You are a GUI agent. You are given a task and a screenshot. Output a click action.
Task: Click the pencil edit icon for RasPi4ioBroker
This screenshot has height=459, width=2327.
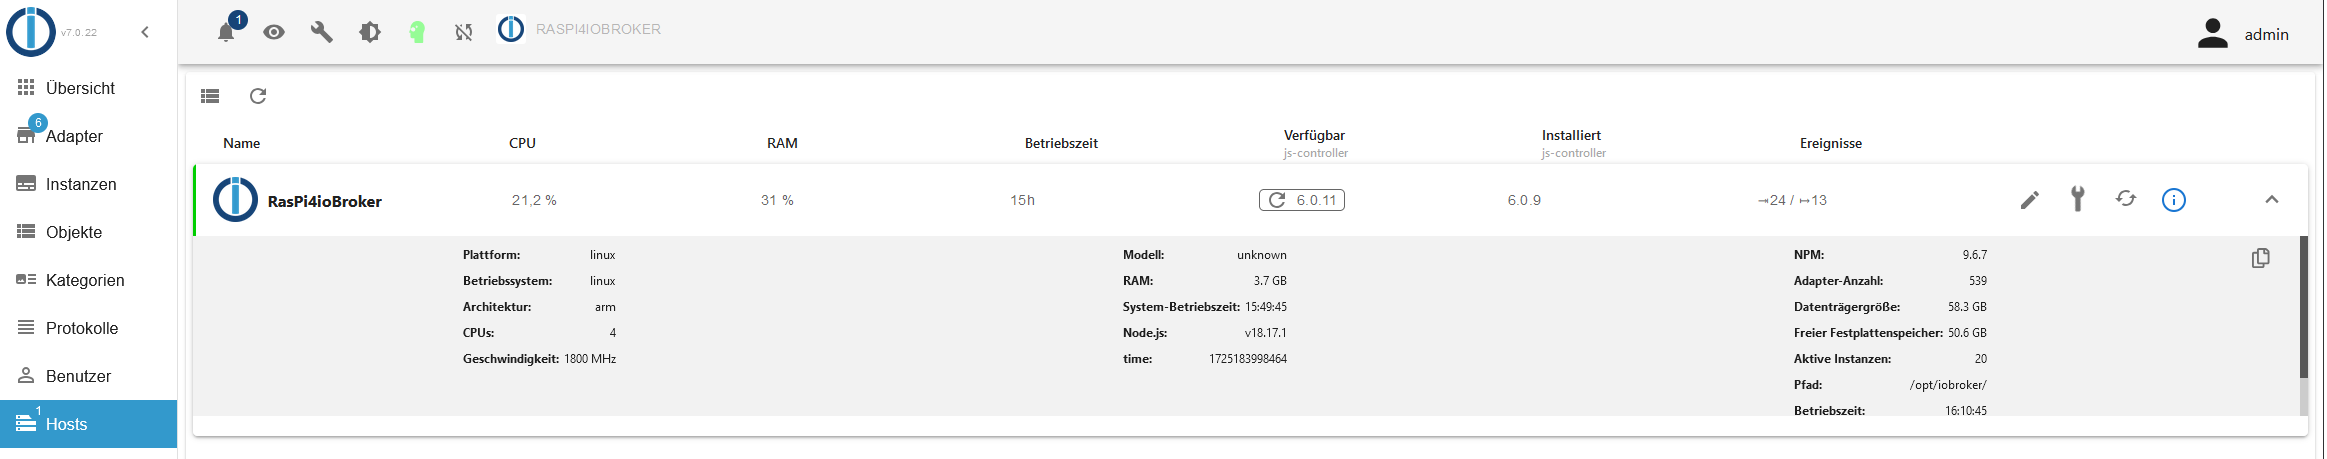2029,200
